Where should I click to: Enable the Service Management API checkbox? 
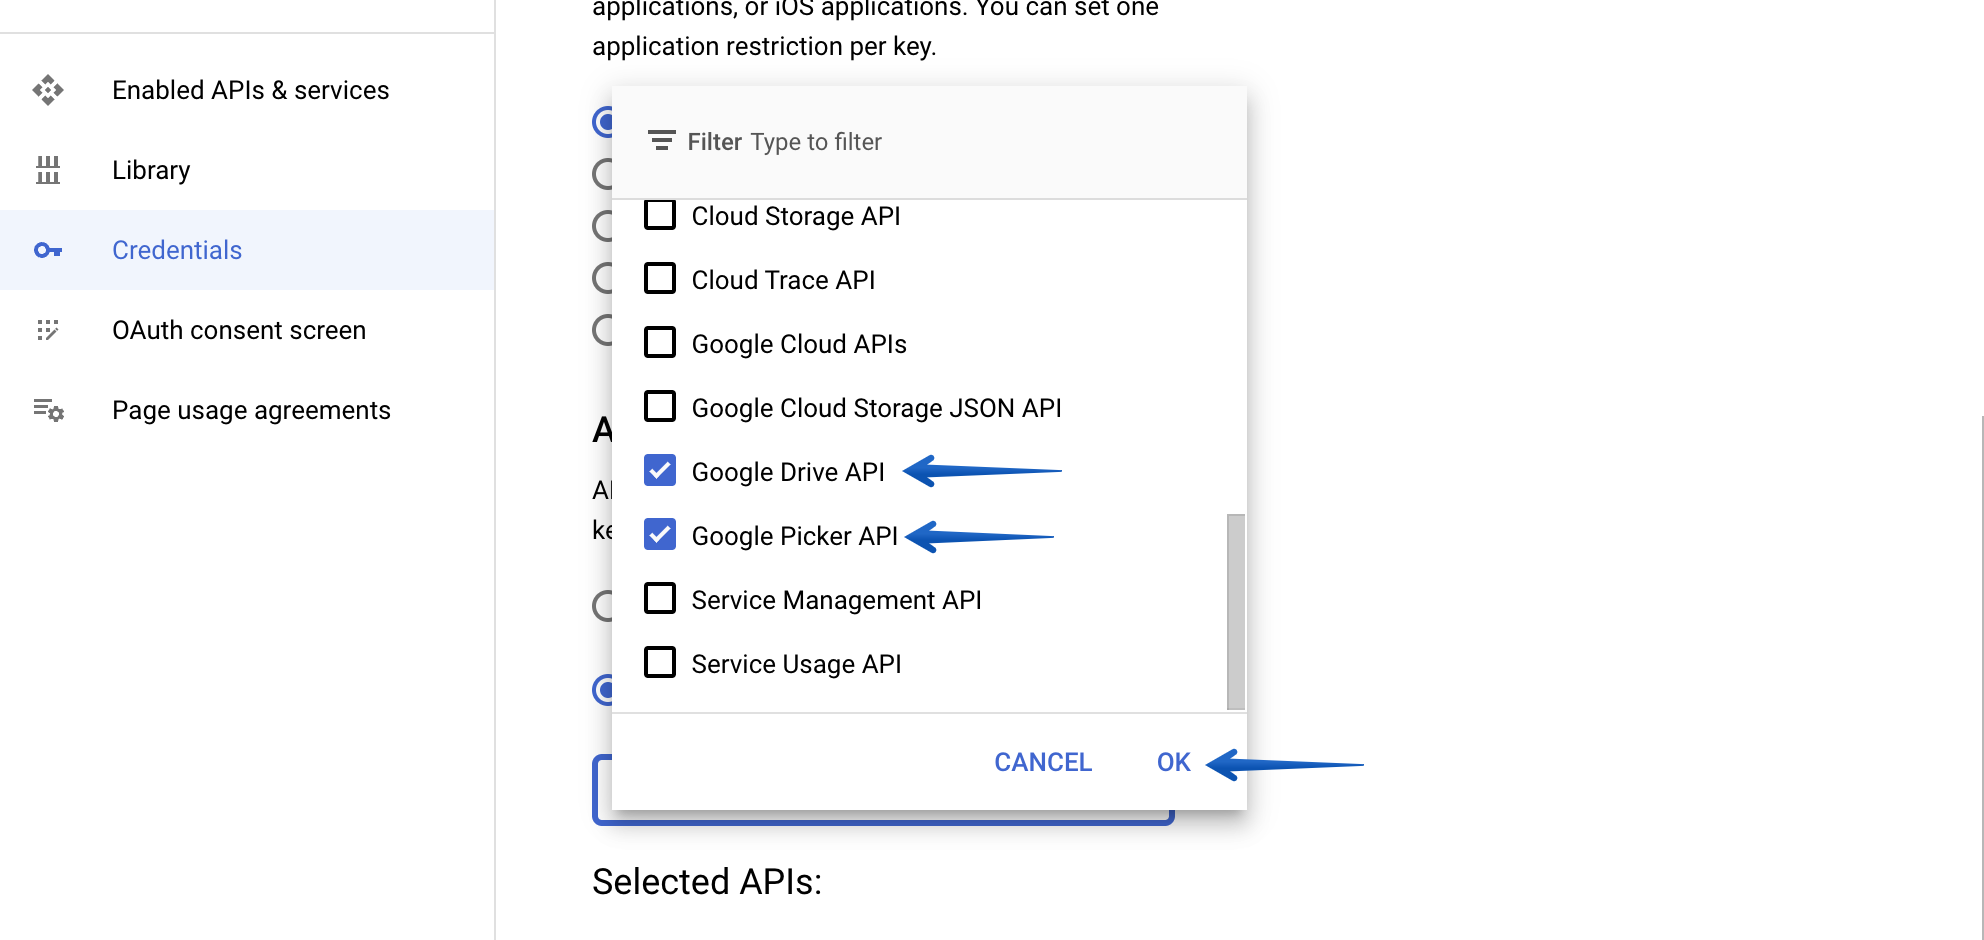[x=659, y=598]
